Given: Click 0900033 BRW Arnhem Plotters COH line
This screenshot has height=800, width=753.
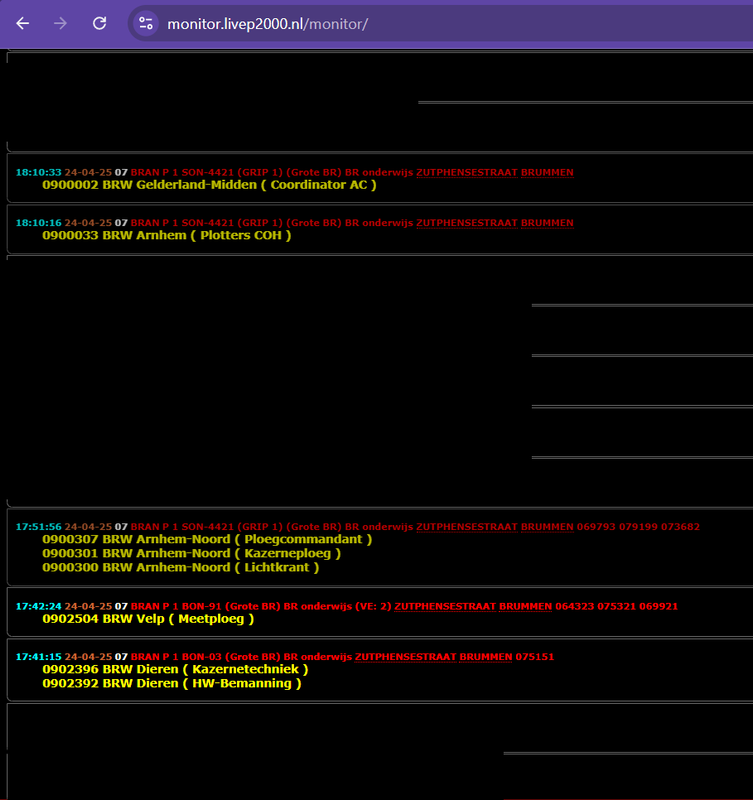Looking at the screenshot, I should click(166, 235).
